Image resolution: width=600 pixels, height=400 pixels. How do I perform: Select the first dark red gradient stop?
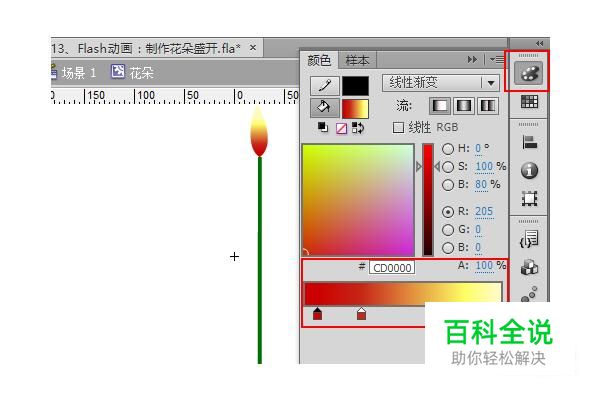[317, 313]
